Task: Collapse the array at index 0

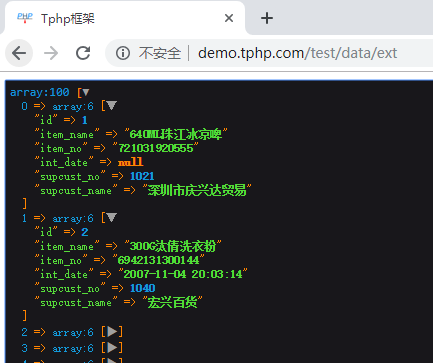Action: click(x=111, y=106)
